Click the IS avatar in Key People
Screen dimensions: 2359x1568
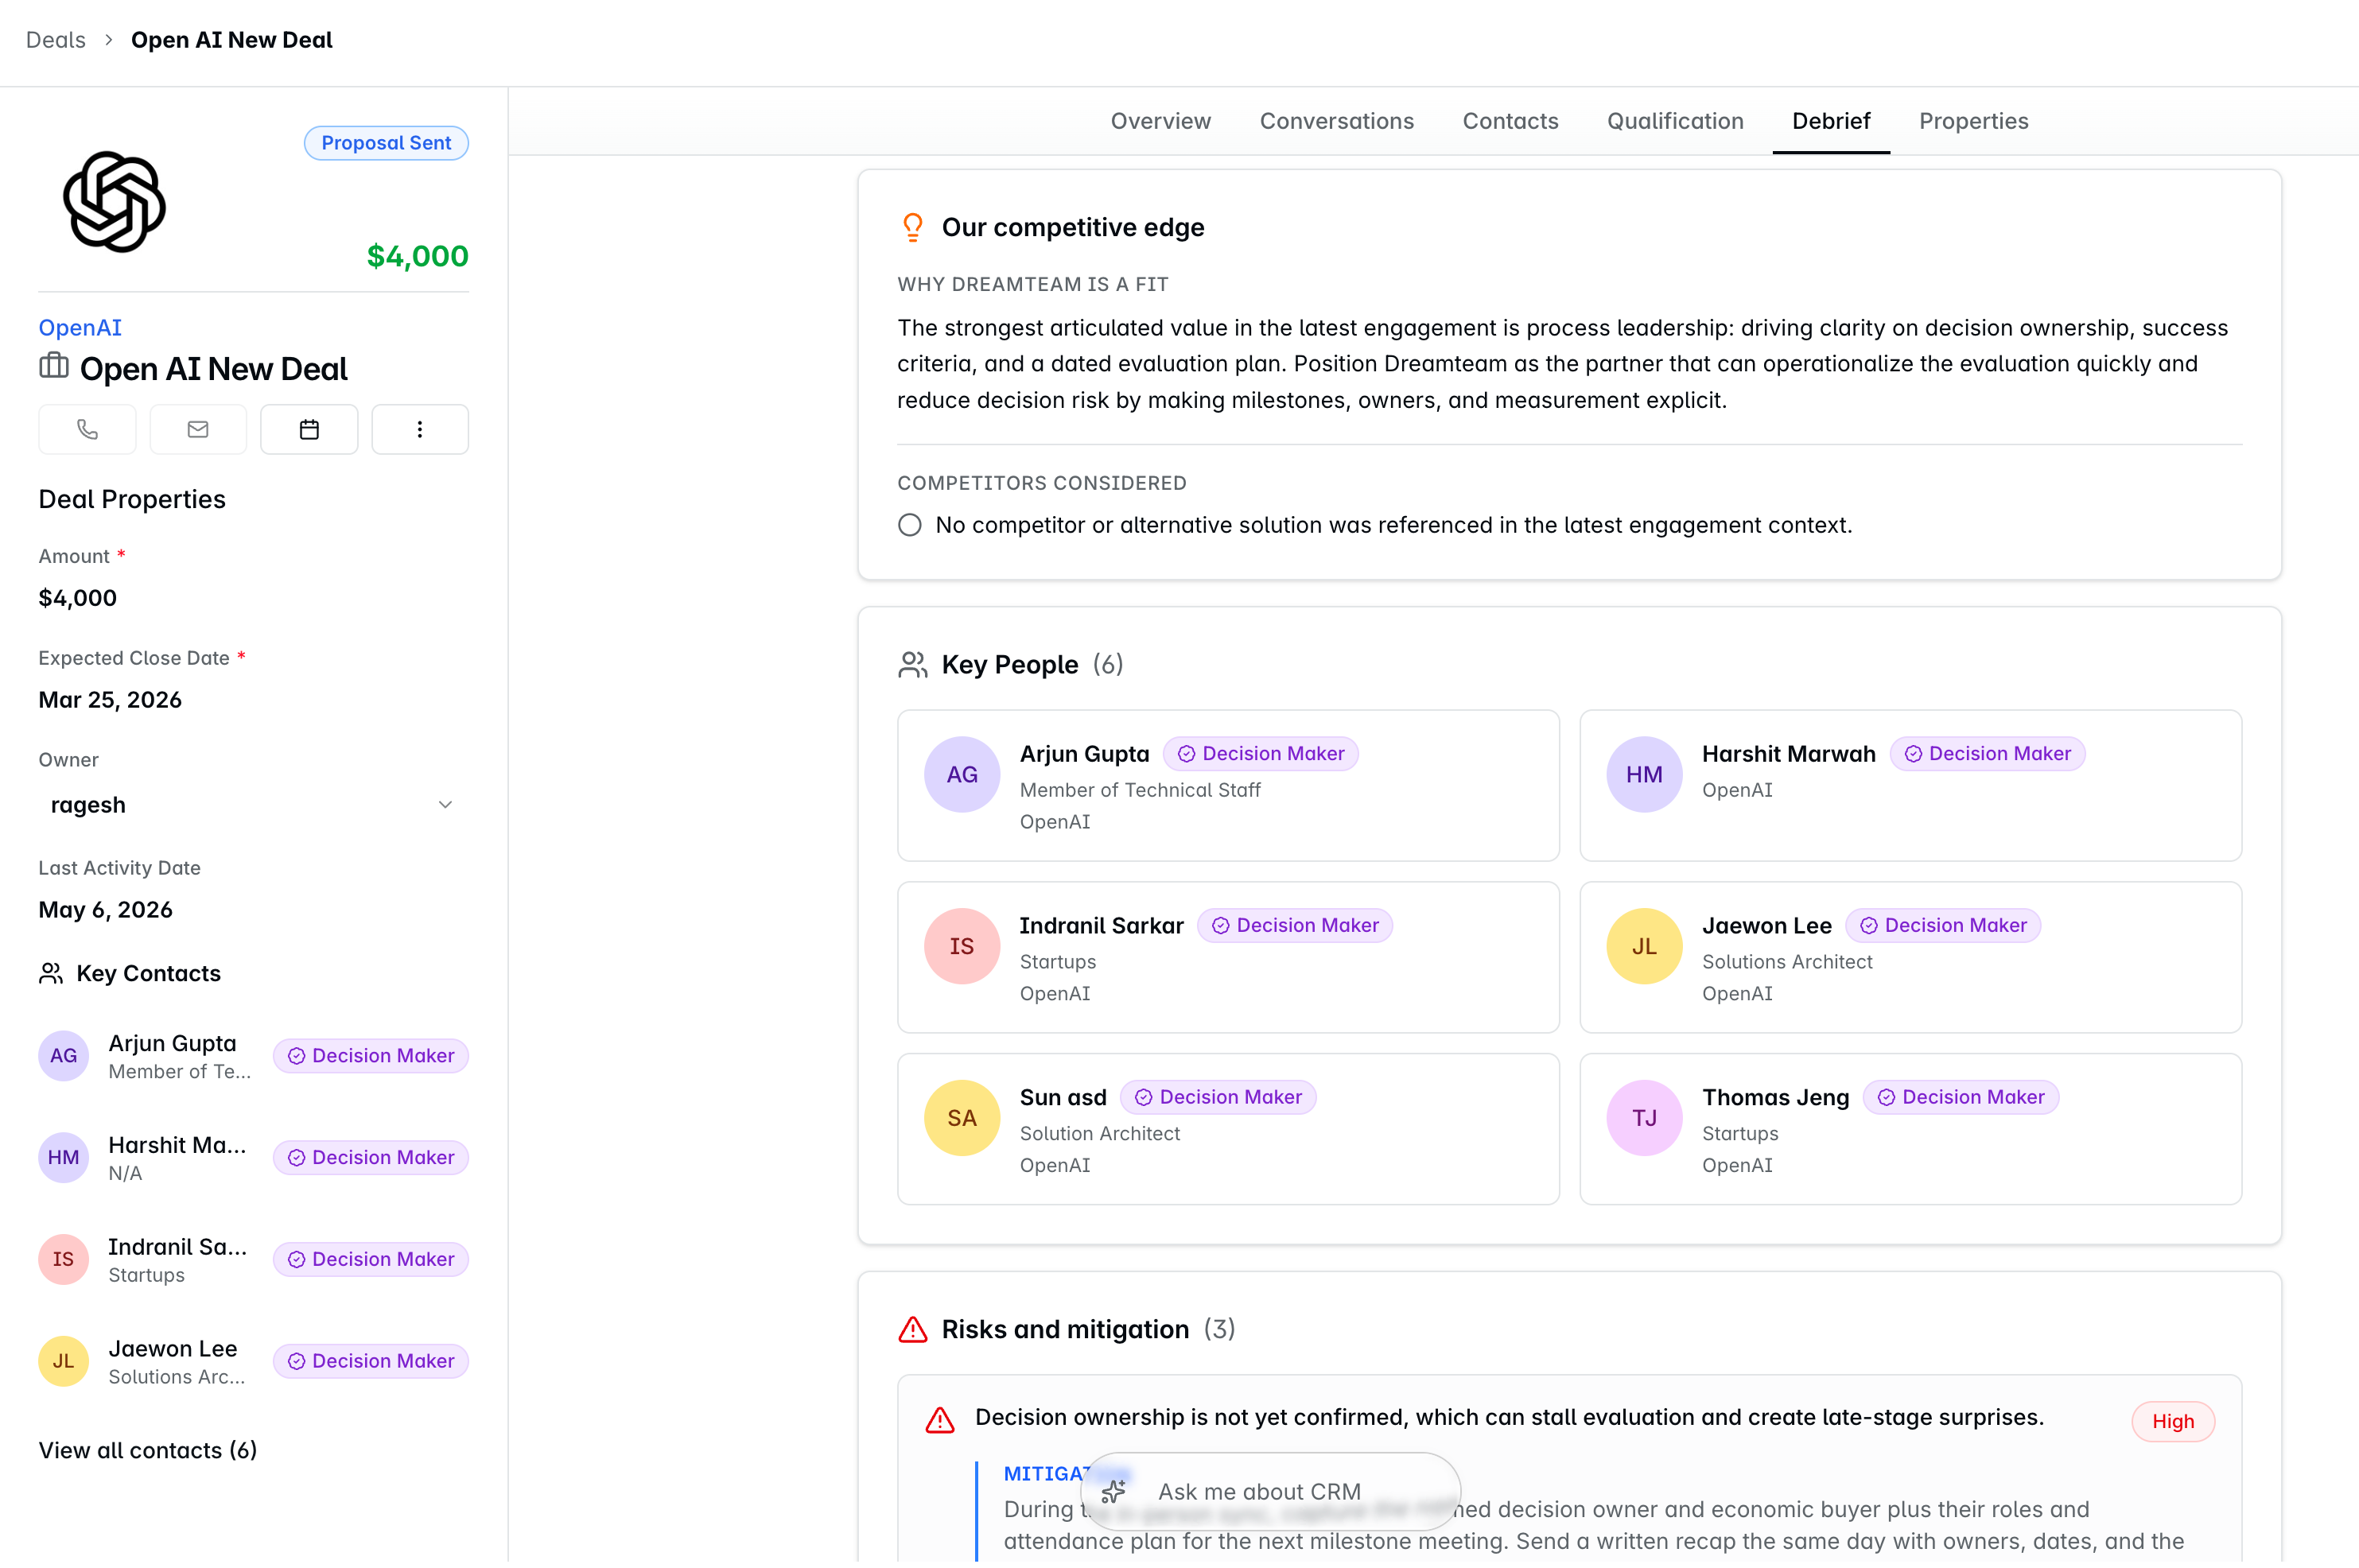pos(962,946)
